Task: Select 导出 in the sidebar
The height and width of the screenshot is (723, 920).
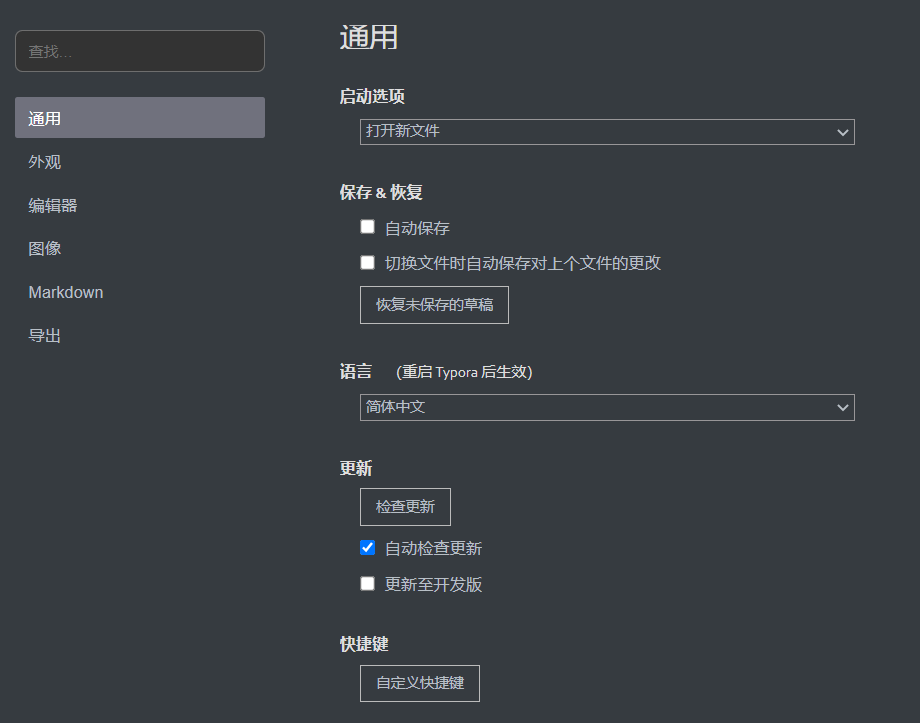Action: [45, 336]
